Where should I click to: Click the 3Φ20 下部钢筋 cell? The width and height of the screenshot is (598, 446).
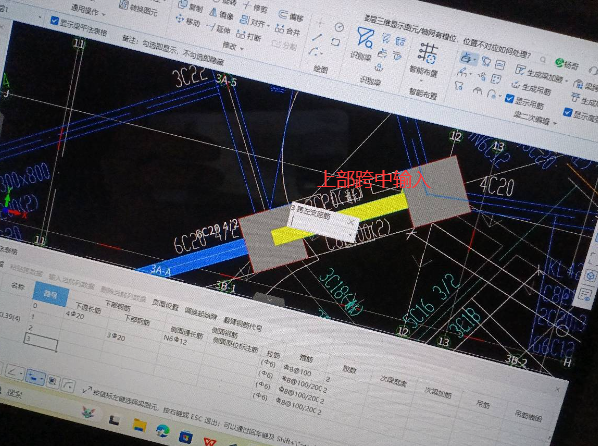click(116, 337)
